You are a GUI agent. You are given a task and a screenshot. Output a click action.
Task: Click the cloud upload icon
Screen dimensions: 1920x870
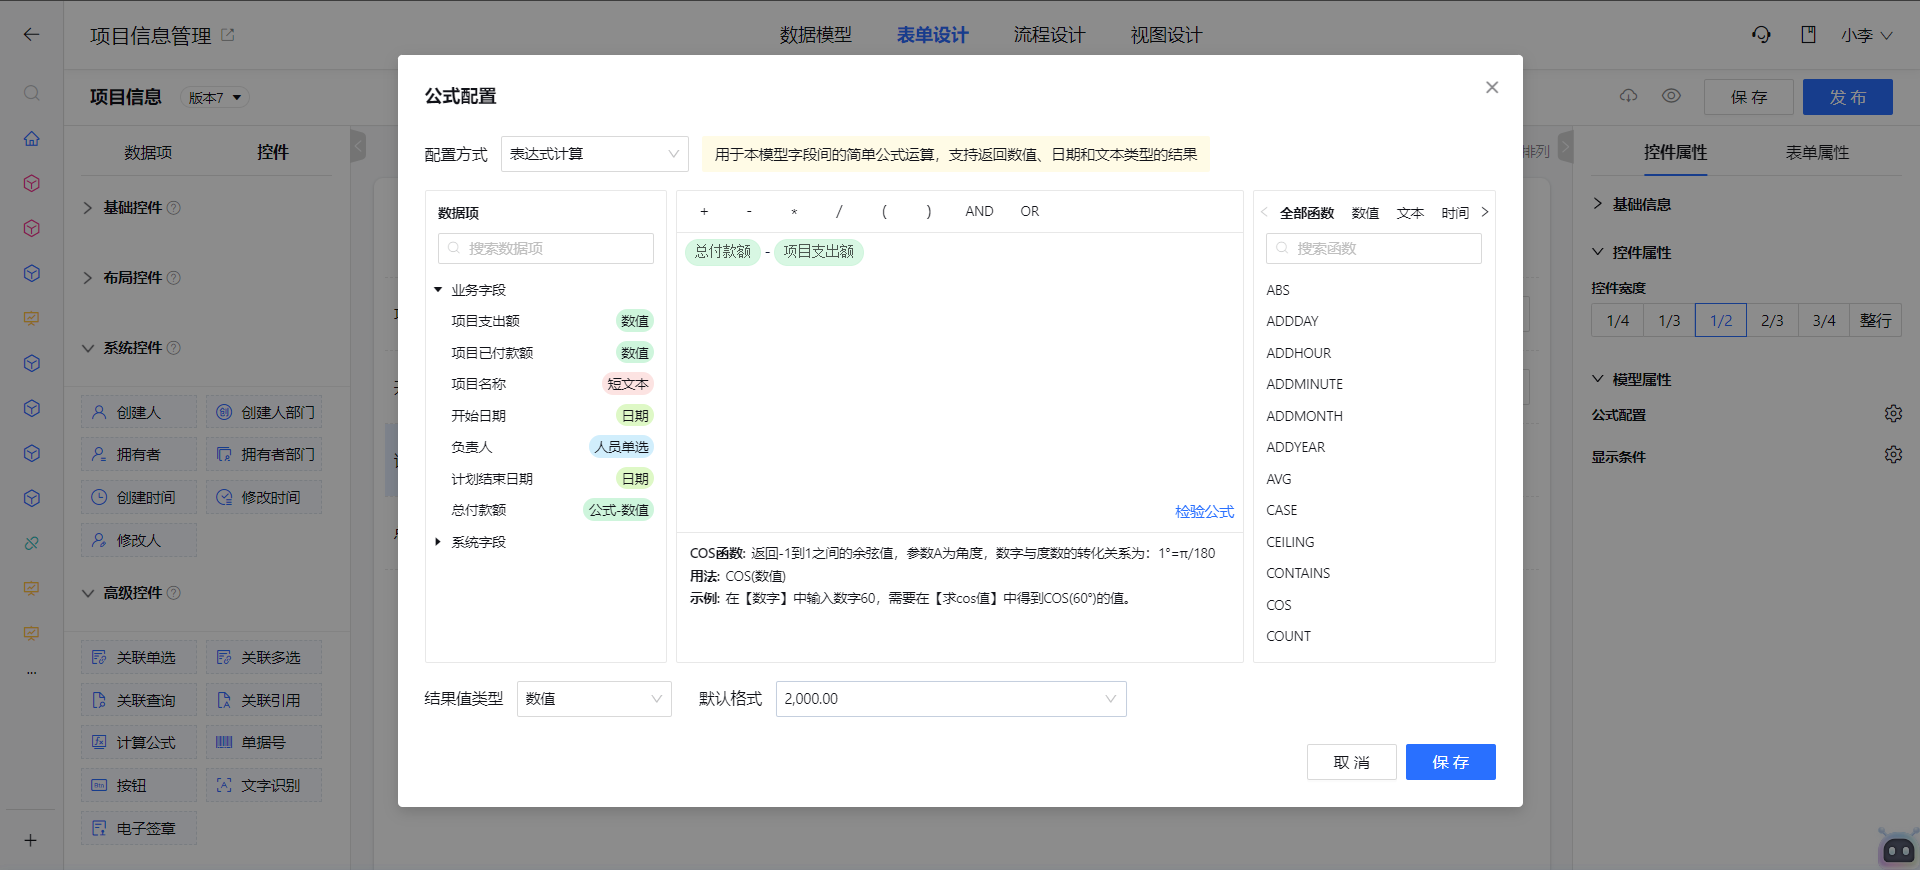[x=1628, y=96]
